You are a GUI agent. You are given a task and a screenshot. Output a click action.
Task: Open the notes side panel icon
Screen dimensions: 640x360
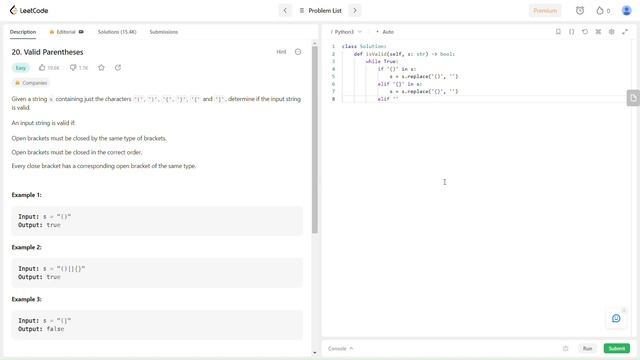tap(633, 98)
